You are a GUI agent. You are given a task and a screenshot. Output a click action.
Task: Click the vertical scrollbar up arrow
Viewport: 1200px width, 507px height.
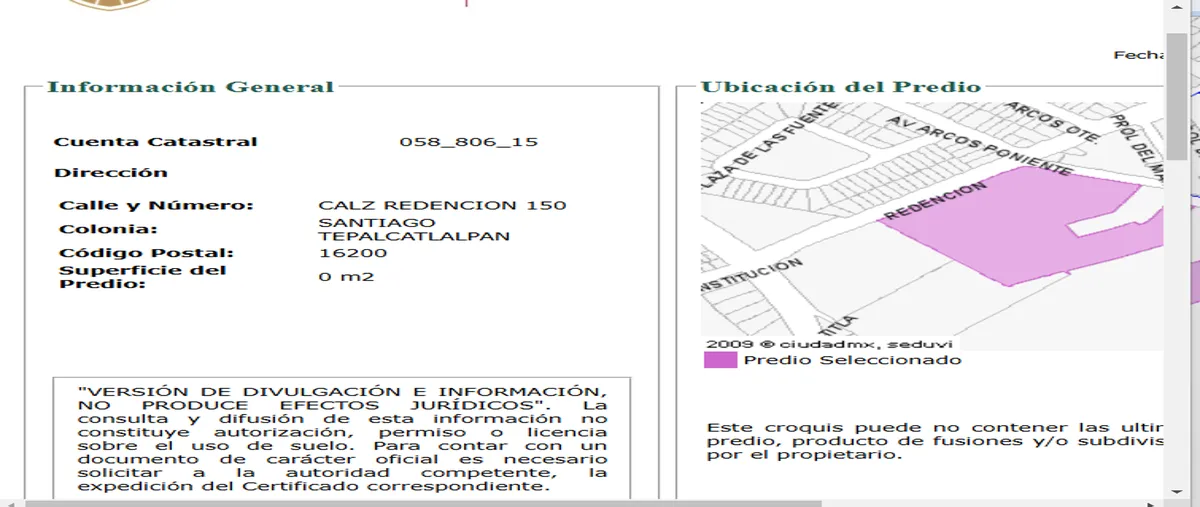tap(1177, 8)
